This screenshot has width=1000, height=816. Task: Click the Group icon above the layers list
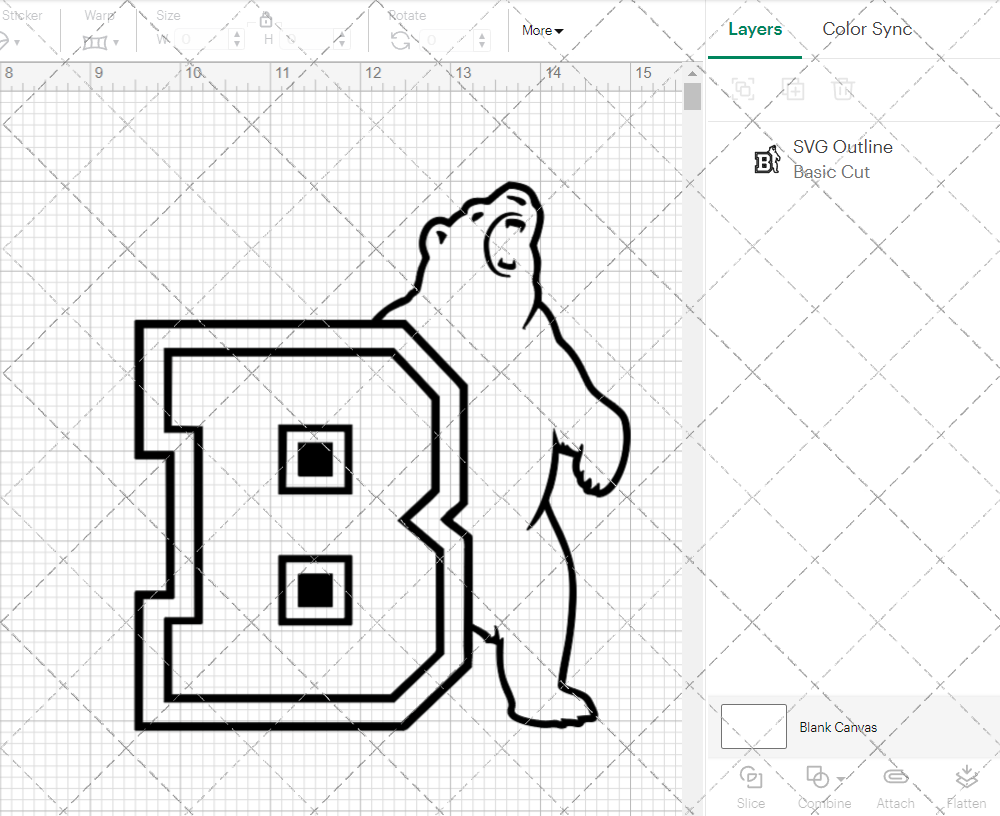click(x=744, y=89)
